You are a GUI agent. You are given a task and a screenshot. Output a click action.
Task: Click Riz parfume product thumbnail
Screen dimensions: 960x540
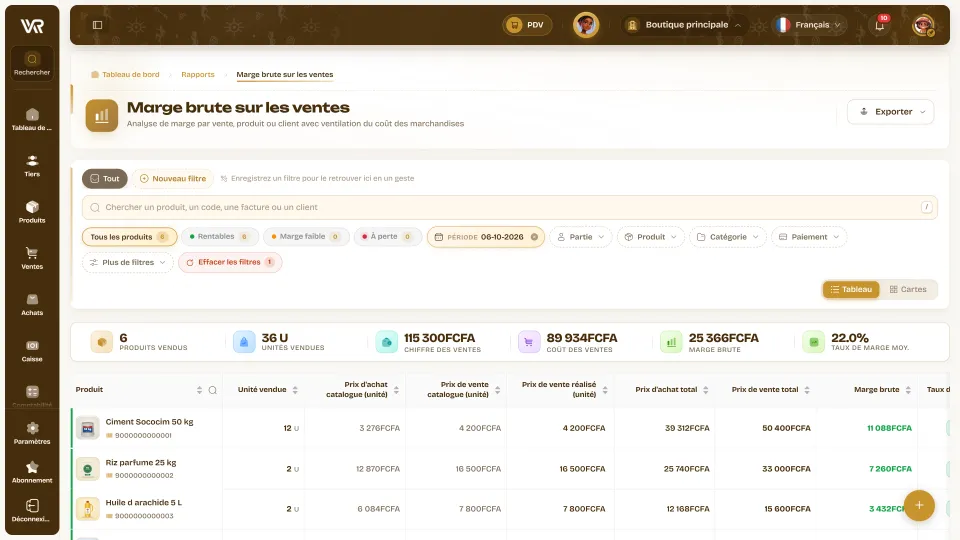[x=88, y=469]
